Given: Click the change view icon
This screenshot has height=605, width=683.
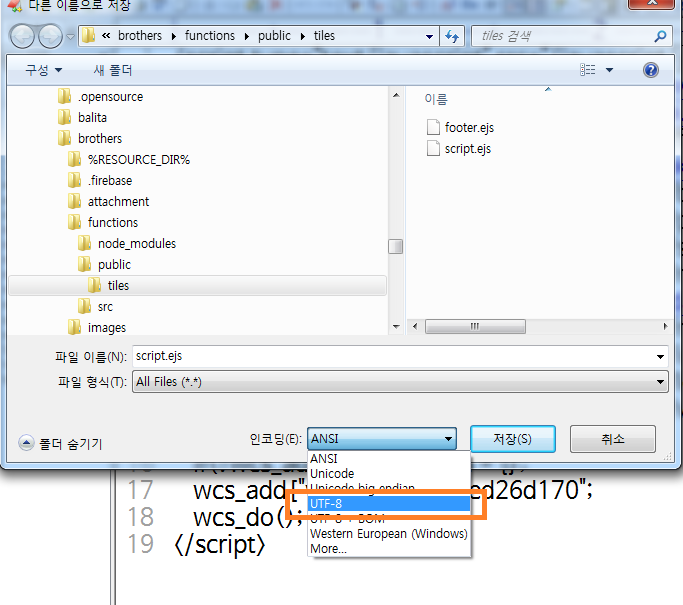Looking at the screenshot, I should tap(588, 70).
